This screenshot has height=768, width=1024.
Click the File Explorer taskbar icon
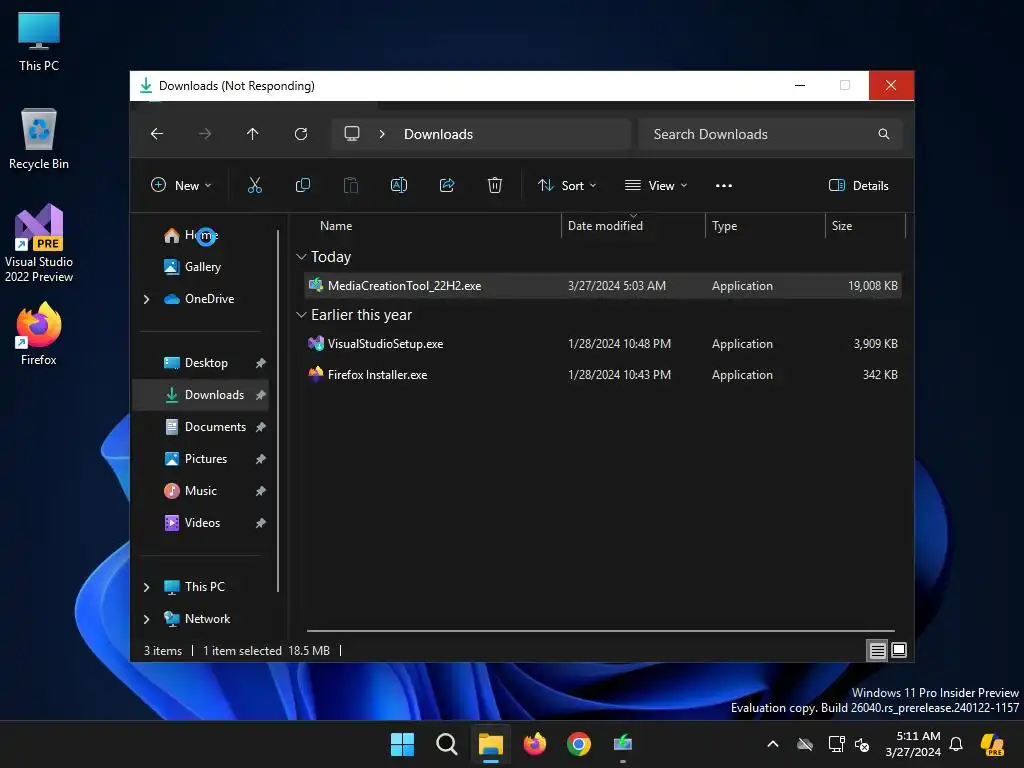coord(490,744)
